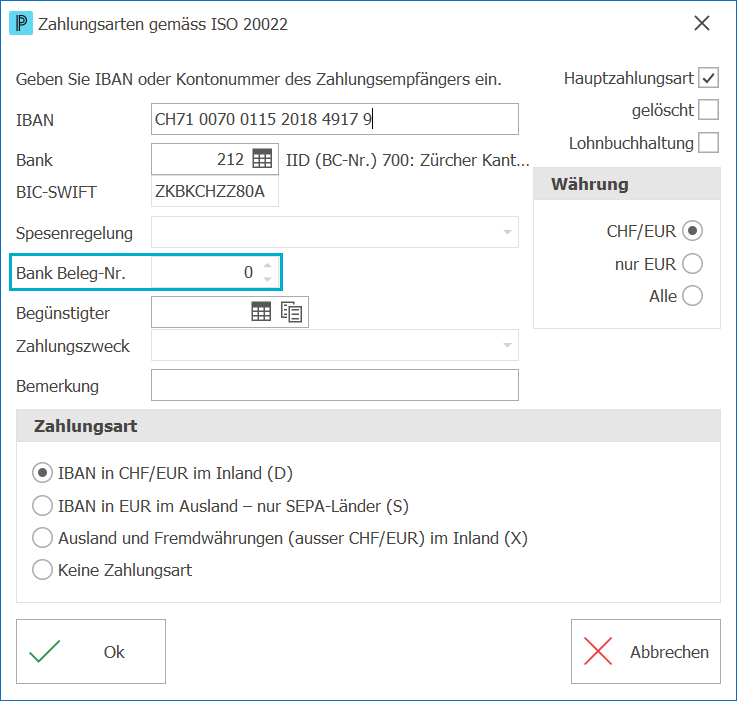Close the Zahlungsarten dialog

[702, 23]
